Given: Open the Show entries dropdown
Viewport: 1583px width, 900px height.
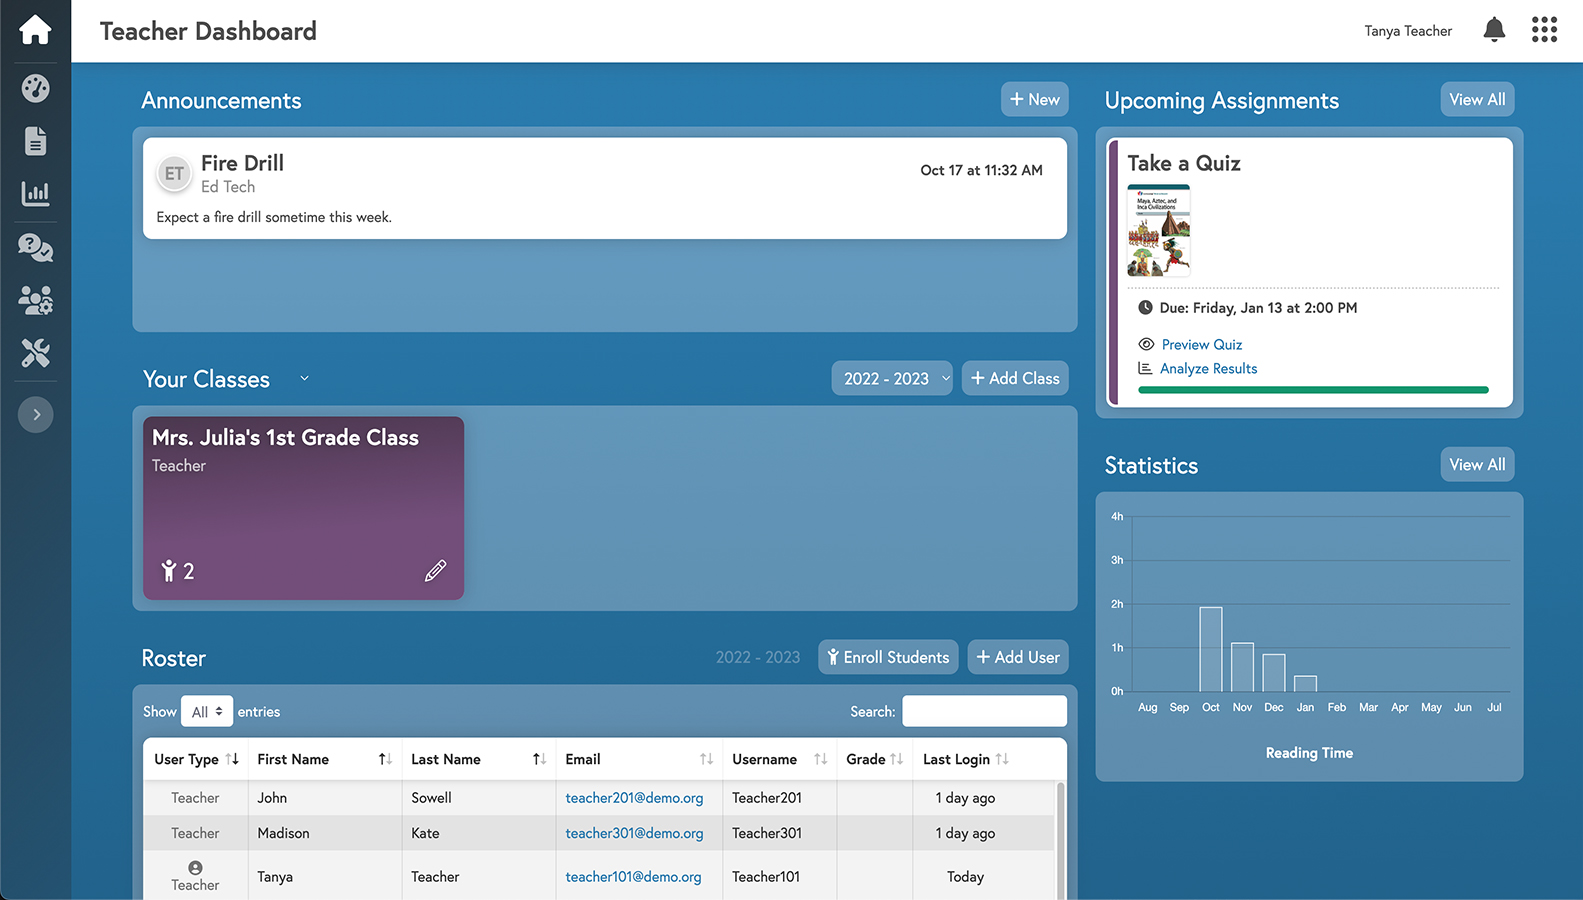Looking at the screenshot, I should coord(207,712).
